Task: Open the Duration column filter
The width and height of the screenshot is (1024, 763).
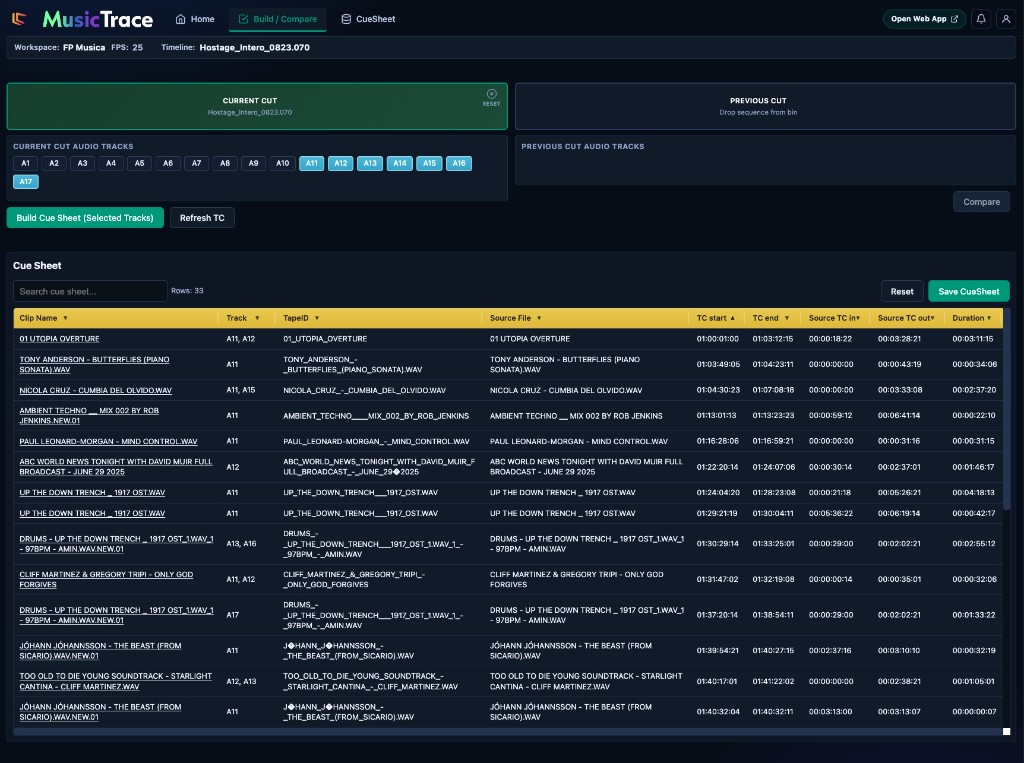Action: (989, 318)
